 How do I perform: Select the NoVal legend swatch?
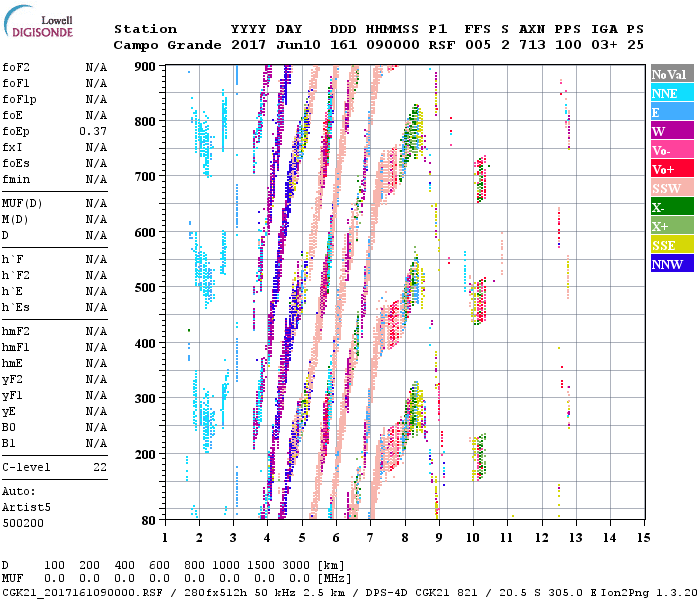pos(672,74)
